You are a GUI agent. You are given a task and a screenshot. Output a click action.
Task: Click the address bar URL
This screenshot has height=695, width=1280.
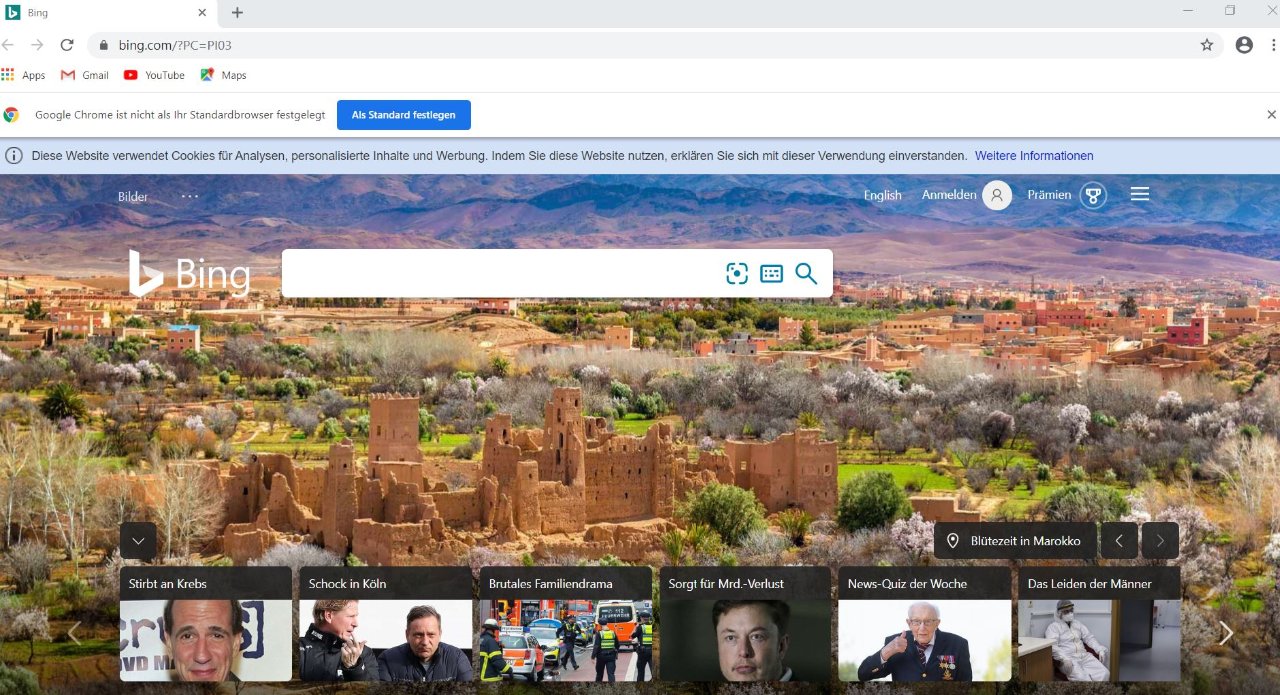tap(175, 45)
